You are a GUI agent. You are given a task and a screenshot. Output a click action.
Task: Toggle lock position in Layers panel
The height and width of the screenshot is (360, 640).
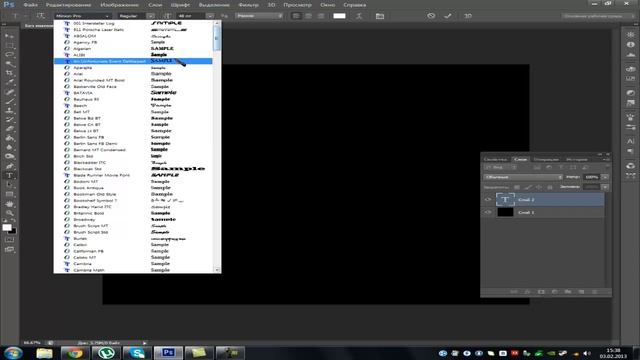pyautogui.click(x=539, y=187)
